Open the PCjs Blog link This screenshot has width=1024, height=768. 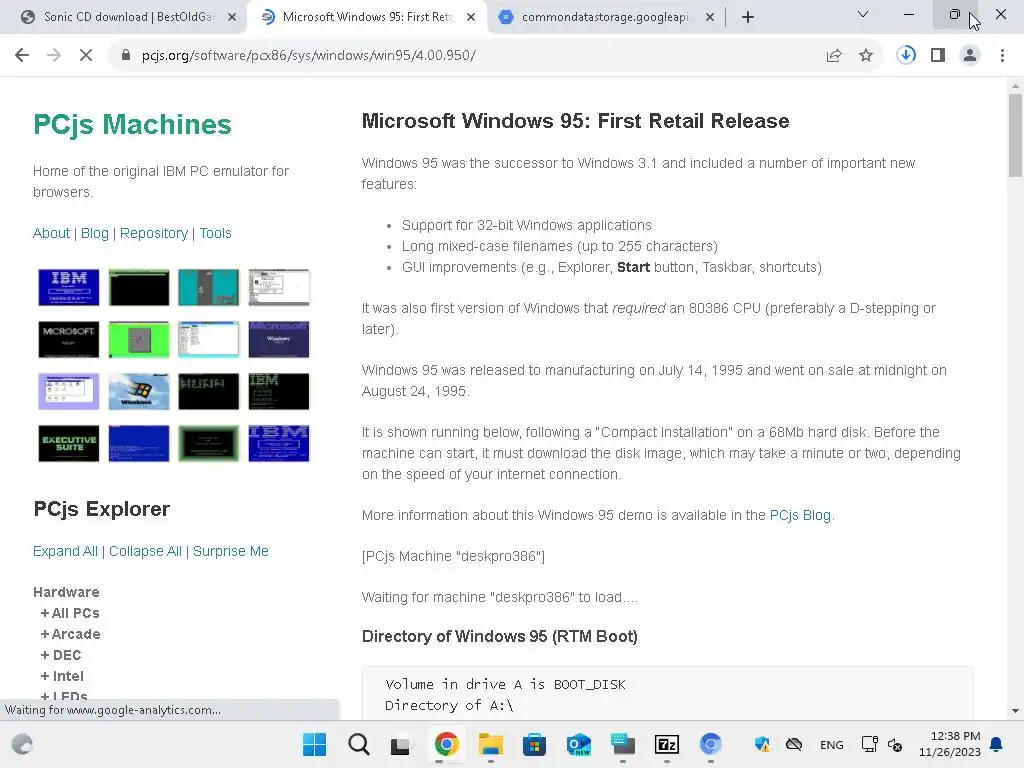tap(800, 515)
